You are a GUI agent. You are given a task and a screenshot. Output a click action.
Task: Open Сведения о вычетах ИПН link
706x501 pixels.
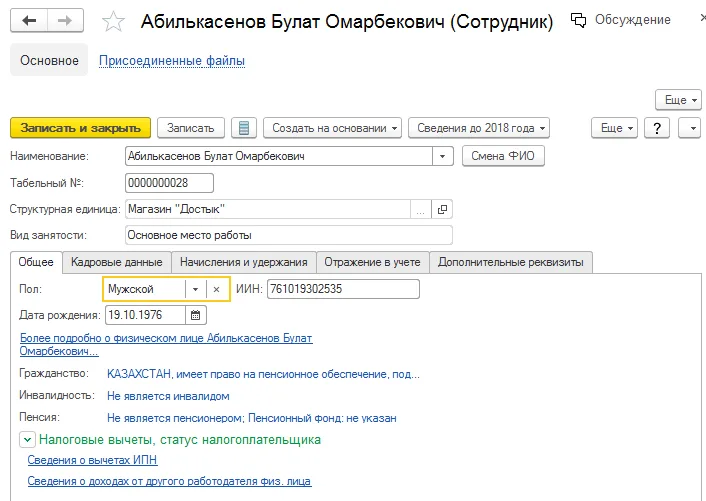pos(92,460)
